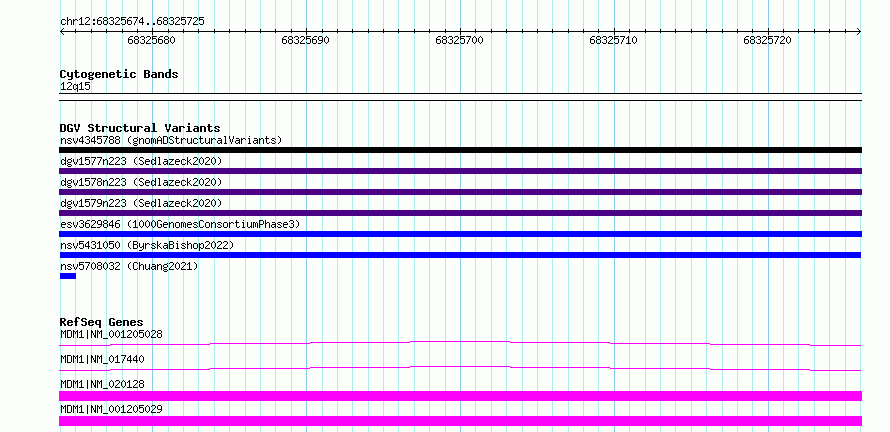Click the blue bar below nsv5431050
Viewport: 890px width, 432px height.
460,255
